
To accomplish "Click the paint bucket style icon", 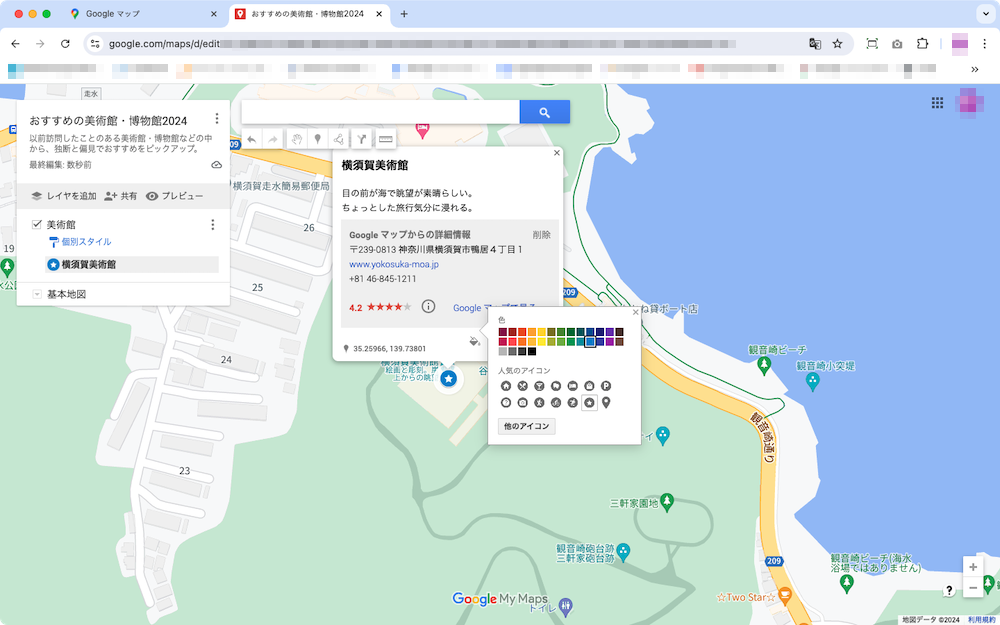I will tap(474, 341).
